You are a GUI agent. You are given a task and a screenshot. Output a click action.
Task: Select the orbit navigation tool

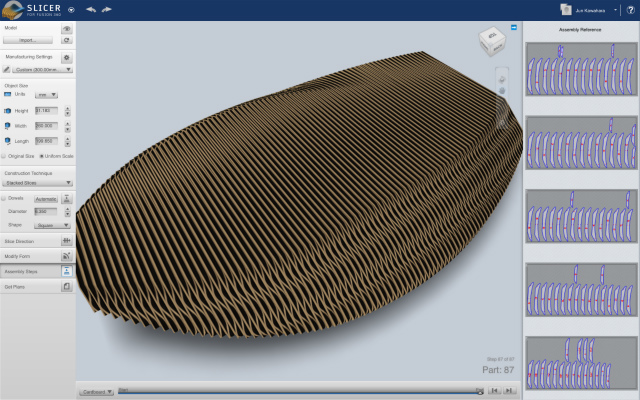pyautogui.click(x=502, y=80)
